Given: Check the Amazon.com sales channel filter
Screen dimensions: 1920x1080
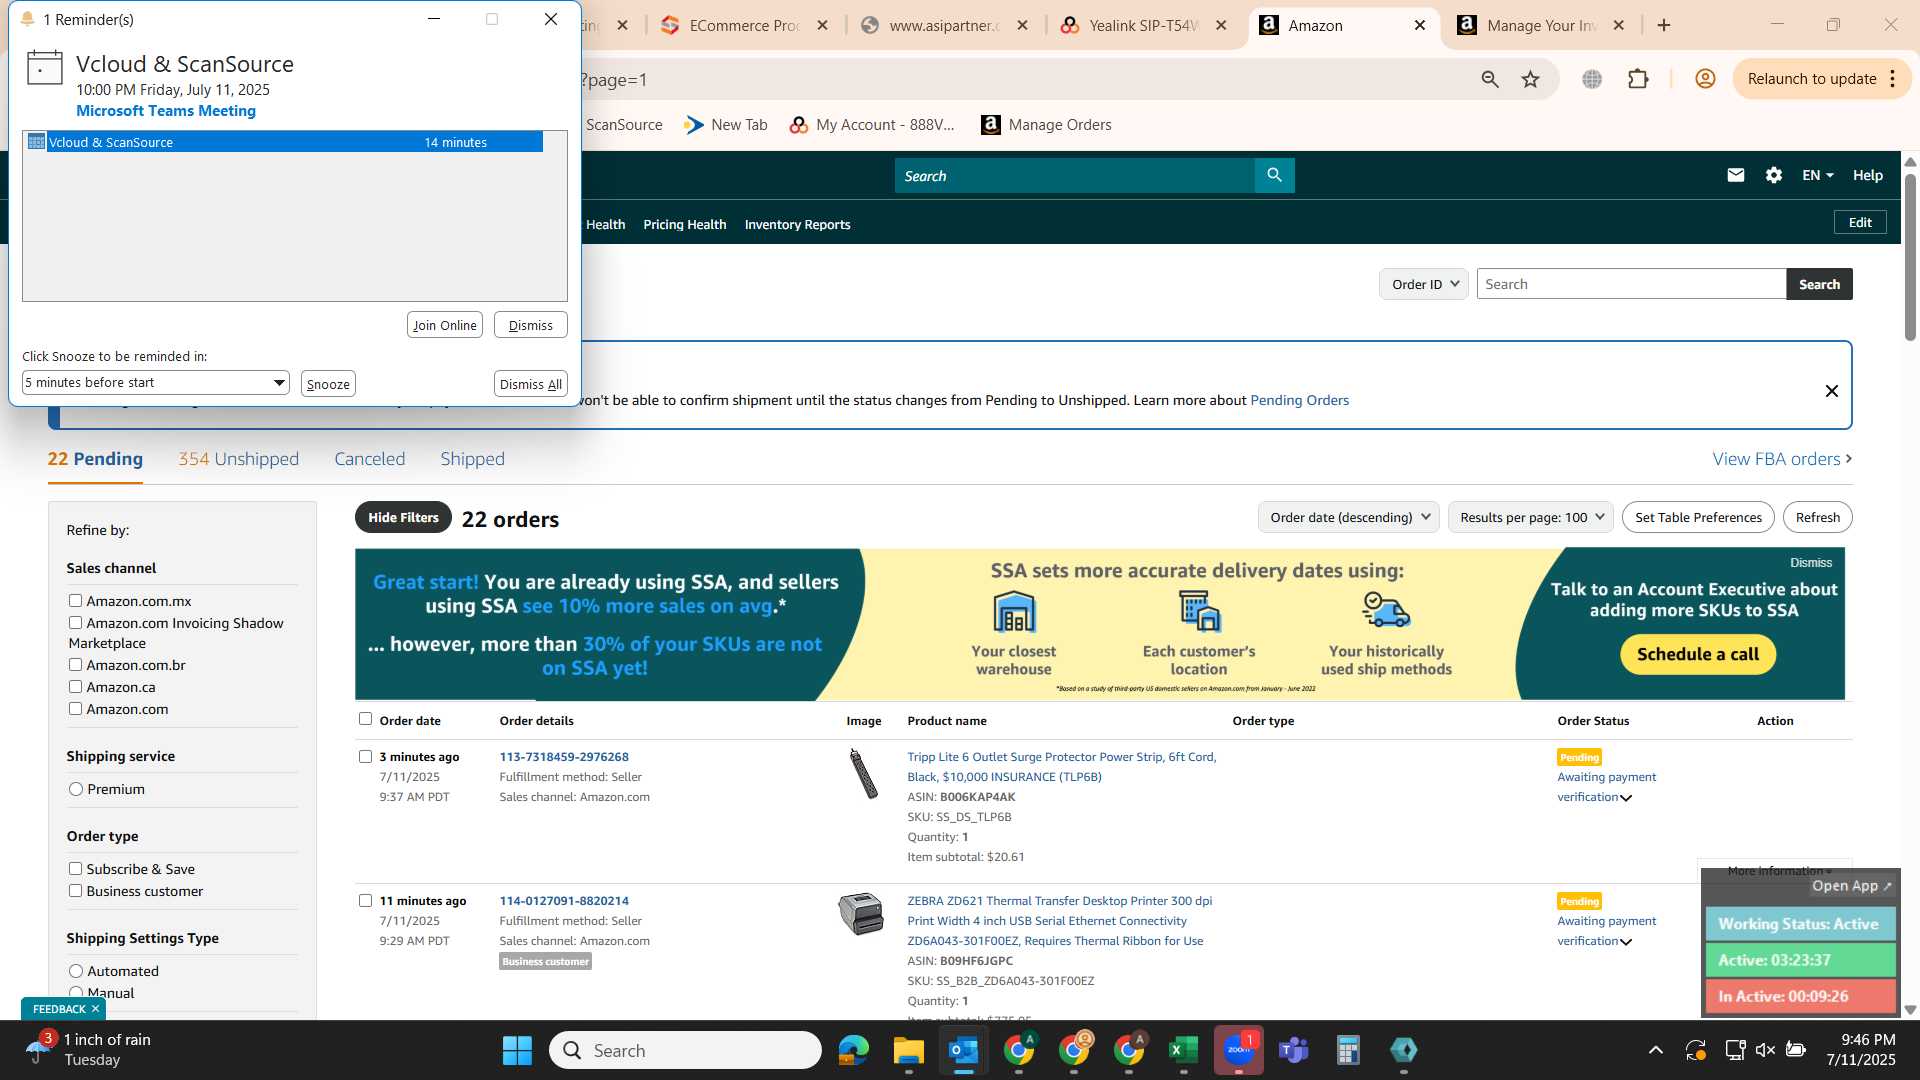Looking at the screenshot, I should click(75, 709).
